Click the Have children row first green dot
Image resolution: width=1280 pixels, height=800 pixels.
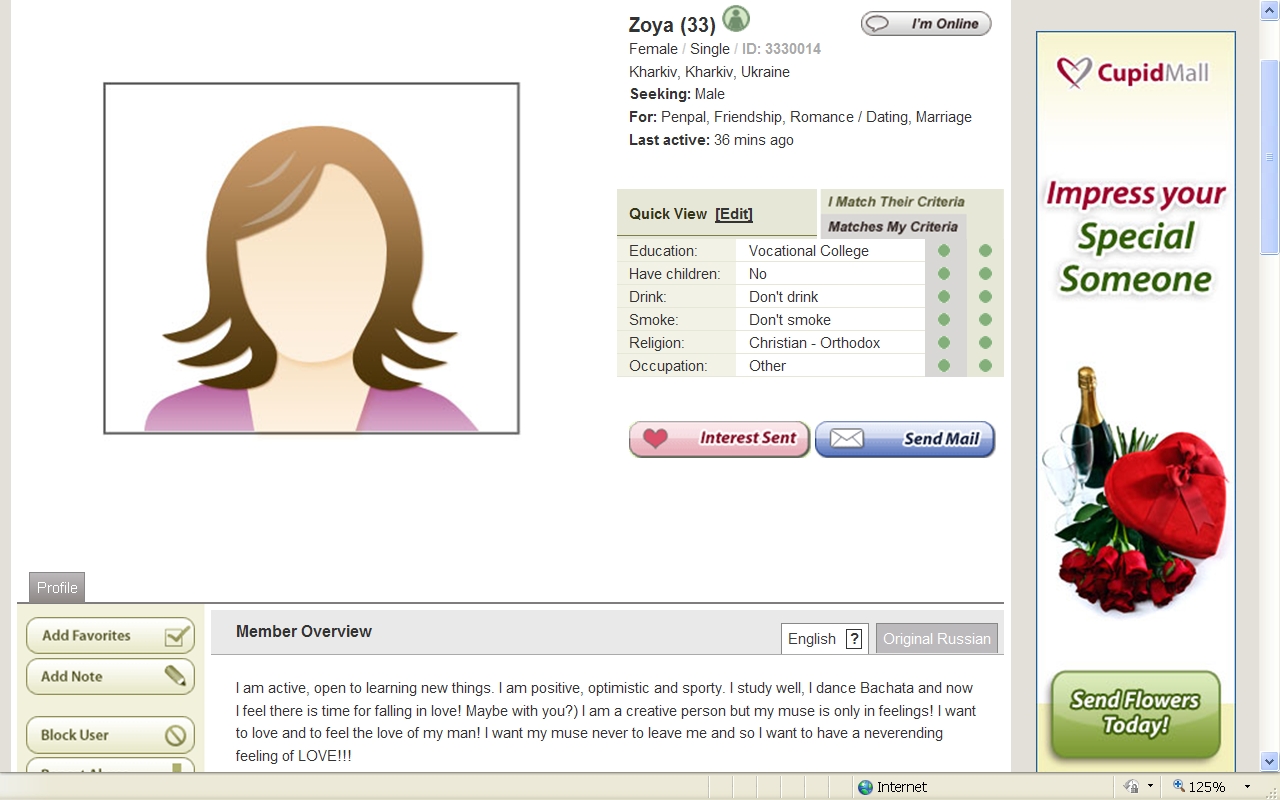point(944,274)
